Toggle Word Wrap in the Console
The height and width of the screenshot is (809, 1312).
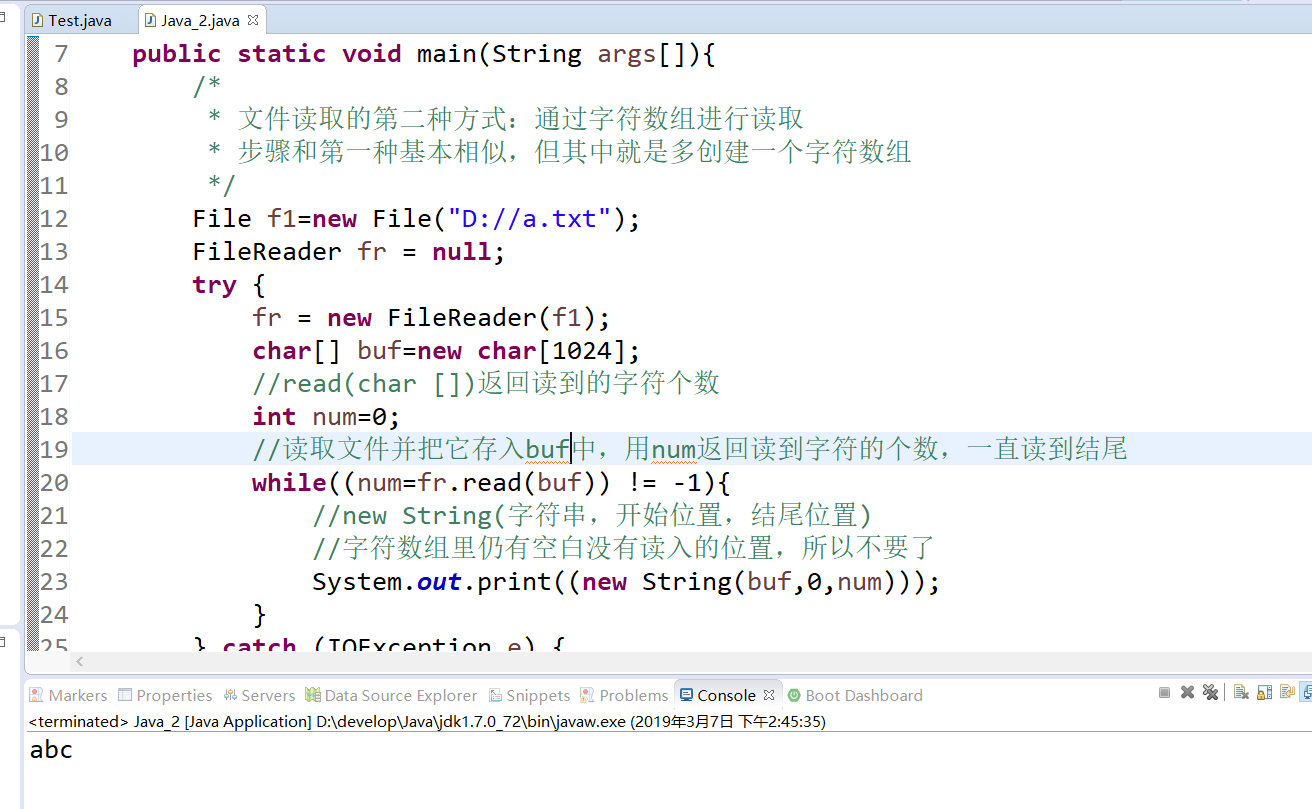(x=1286, y=692)
